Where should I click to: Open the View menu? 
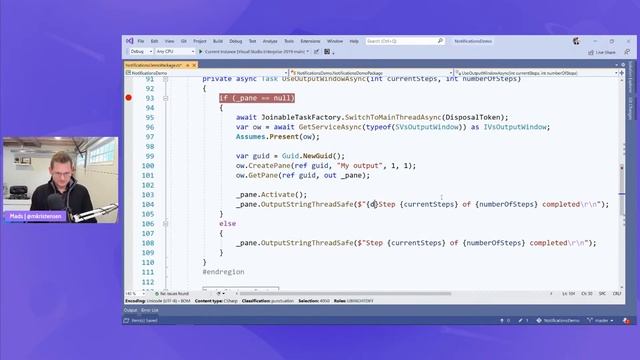[x=169, y=41]
